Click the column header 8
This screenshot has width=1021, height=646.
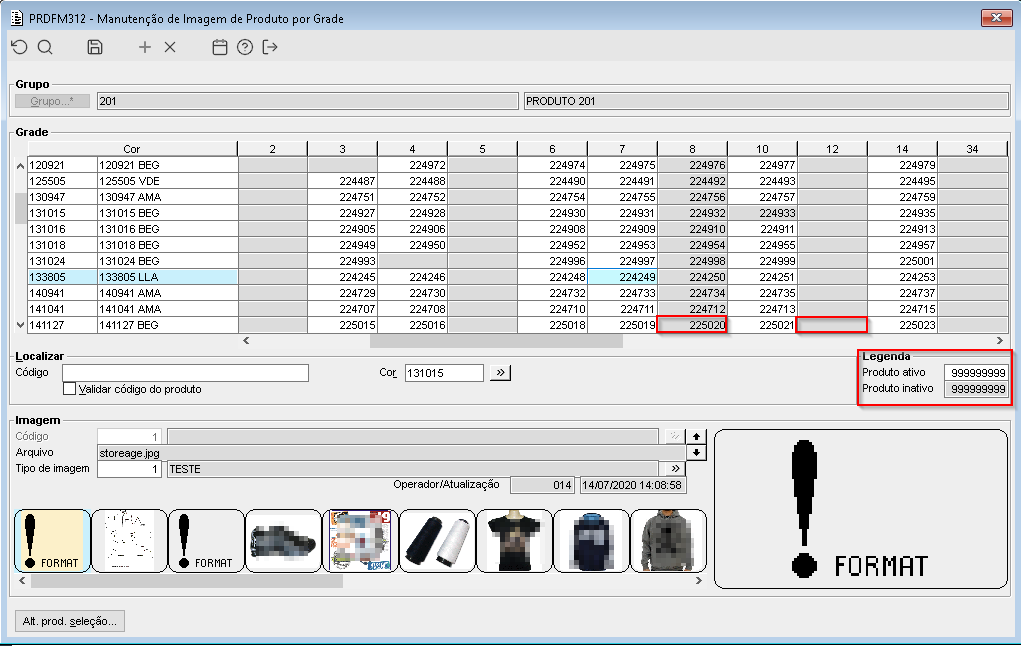692,149
